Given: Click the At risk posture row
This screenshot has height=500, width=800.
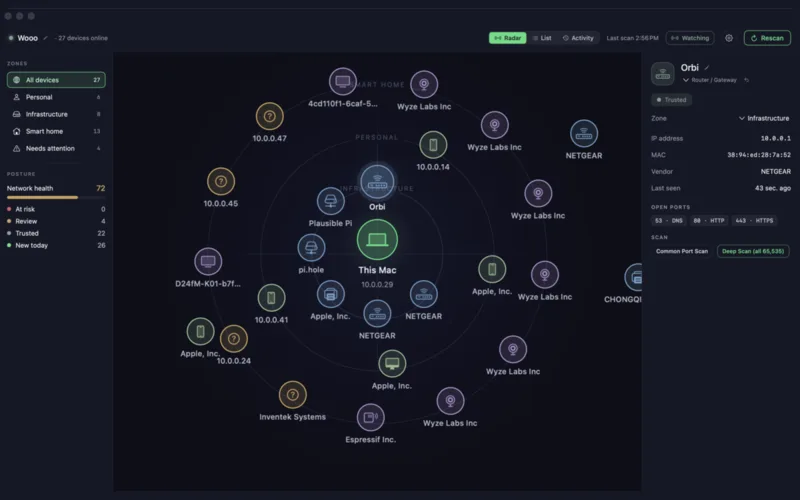Looking at the screenshot, I should [x=56, y=209].
